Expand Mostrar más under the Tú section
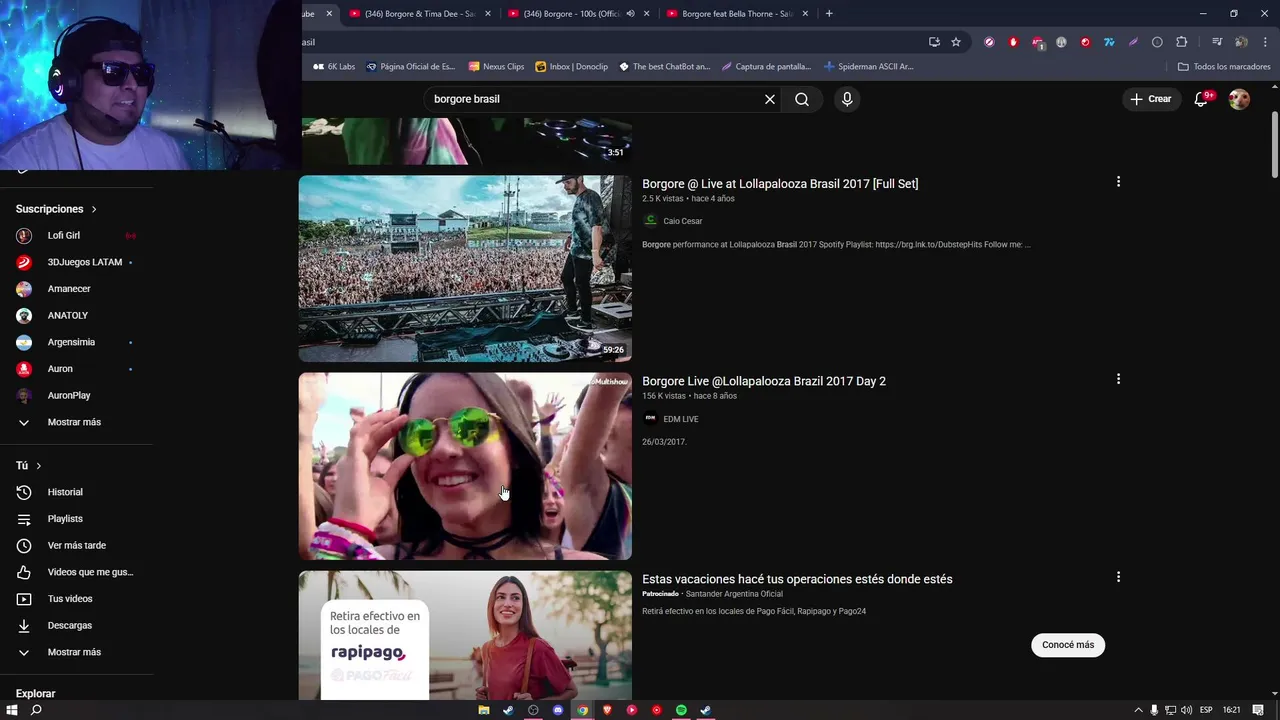 [76, 652]
